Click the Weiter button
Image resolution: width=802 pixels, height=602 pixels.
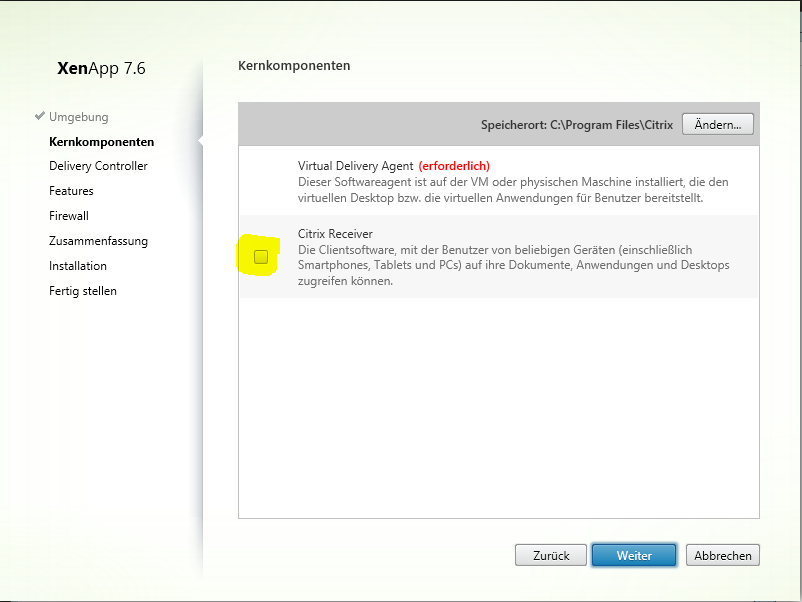point(634,555)
